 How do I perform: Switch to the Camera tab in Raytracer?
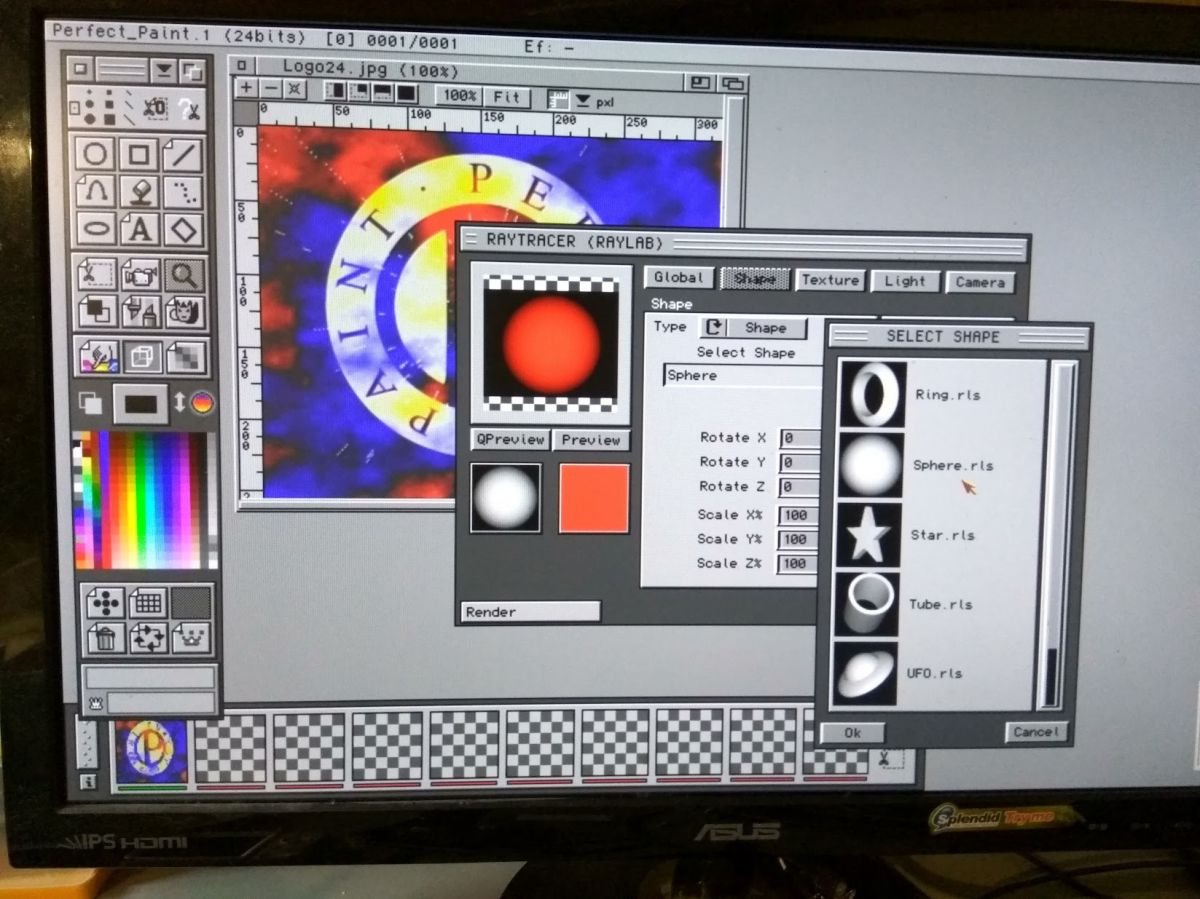point(980,283)
